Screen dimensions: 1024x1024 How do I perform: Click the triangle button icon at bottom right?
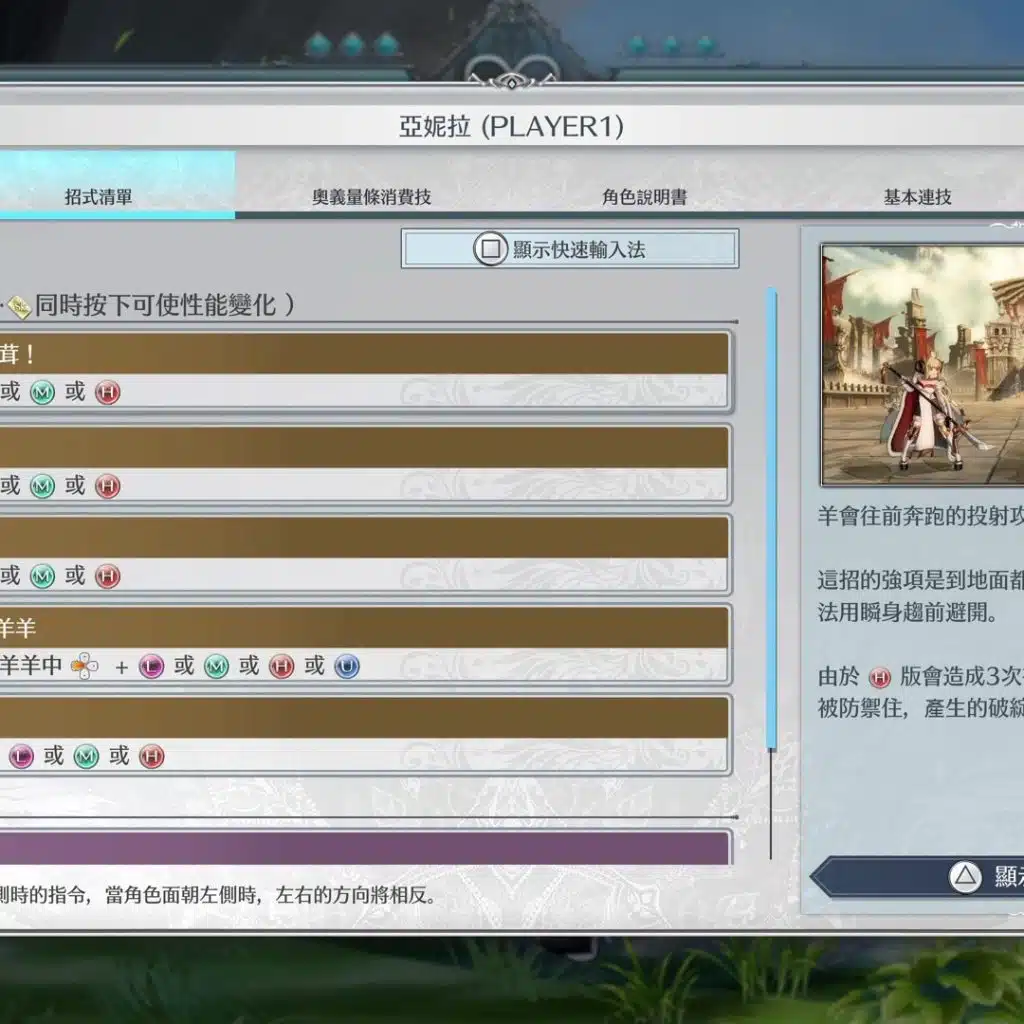pyautogui.click(x=964, y=877)
